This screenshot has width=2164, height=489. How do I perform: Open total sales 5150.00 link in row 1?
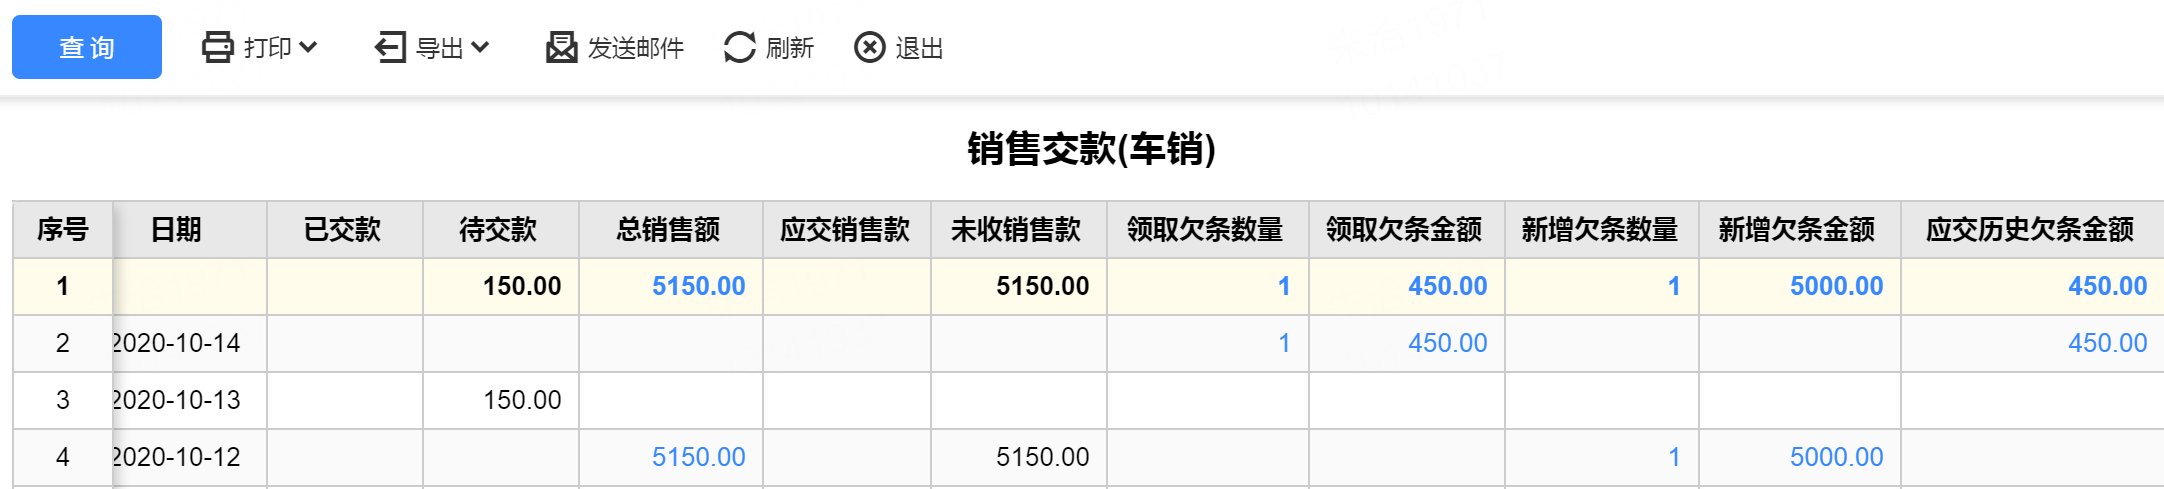pyautogui.click(x=699, y=286)
